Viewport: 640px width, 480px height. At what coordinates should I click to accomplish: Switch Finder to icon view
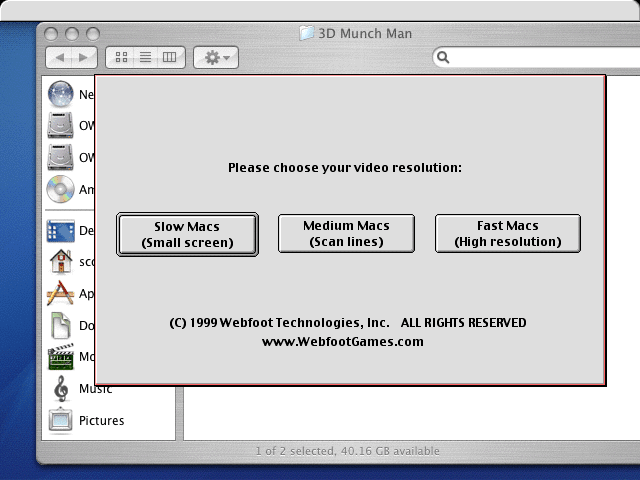(x=121, y=58)
